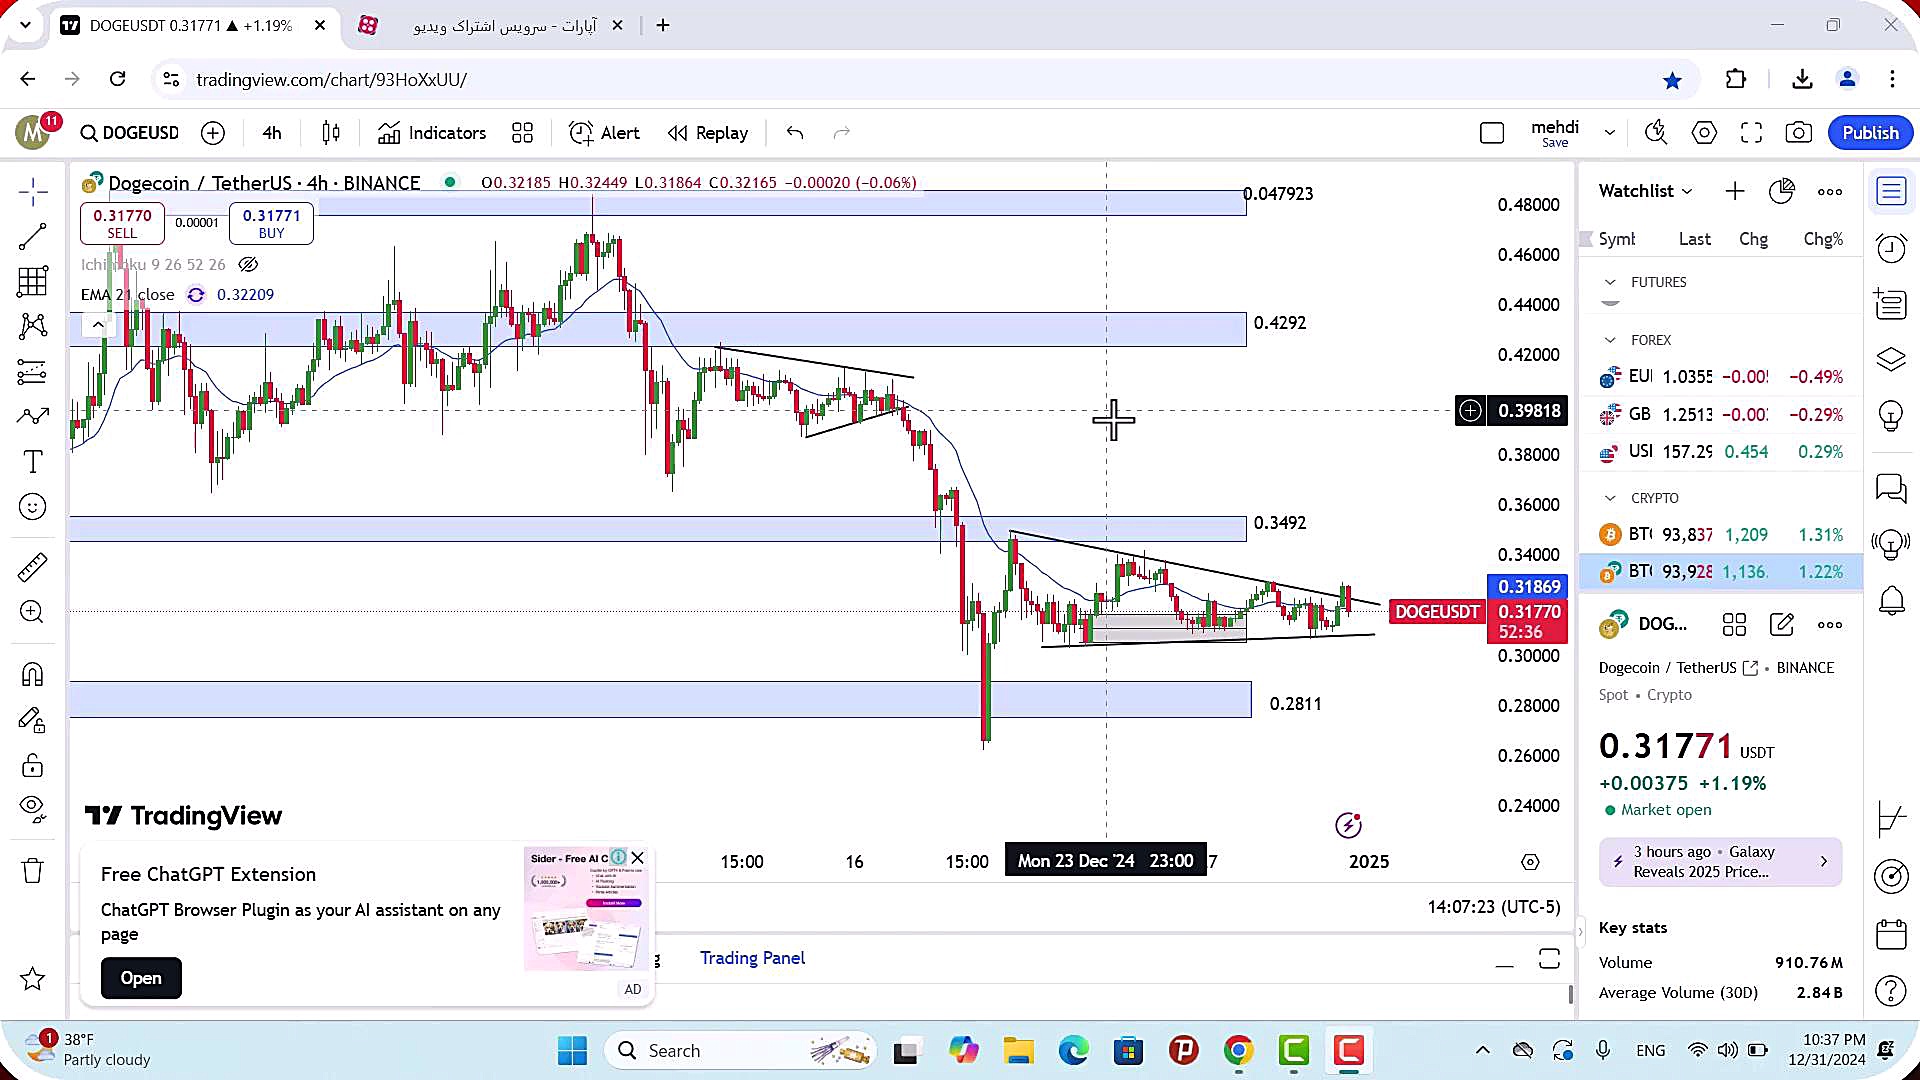This screenshot has height=1080, width=1920.
Task: Open the Watchlist name dropdown
Action: point(1645,191)
